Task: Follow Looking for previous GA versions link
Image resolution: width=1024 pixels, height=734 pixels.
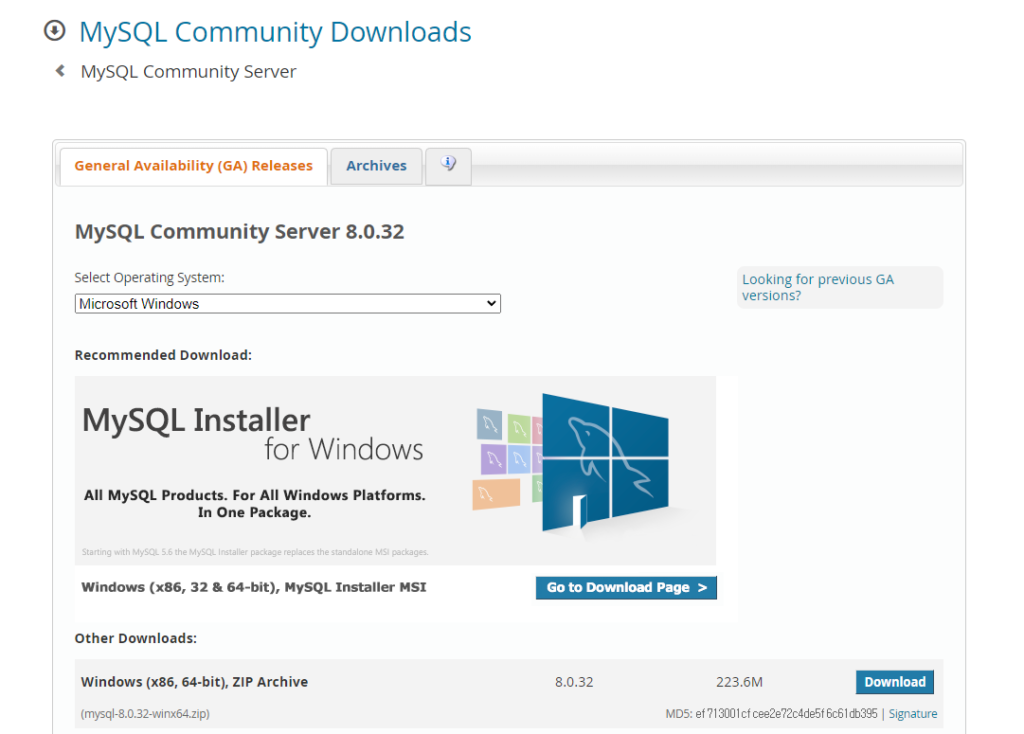Action: pos(817,287)
